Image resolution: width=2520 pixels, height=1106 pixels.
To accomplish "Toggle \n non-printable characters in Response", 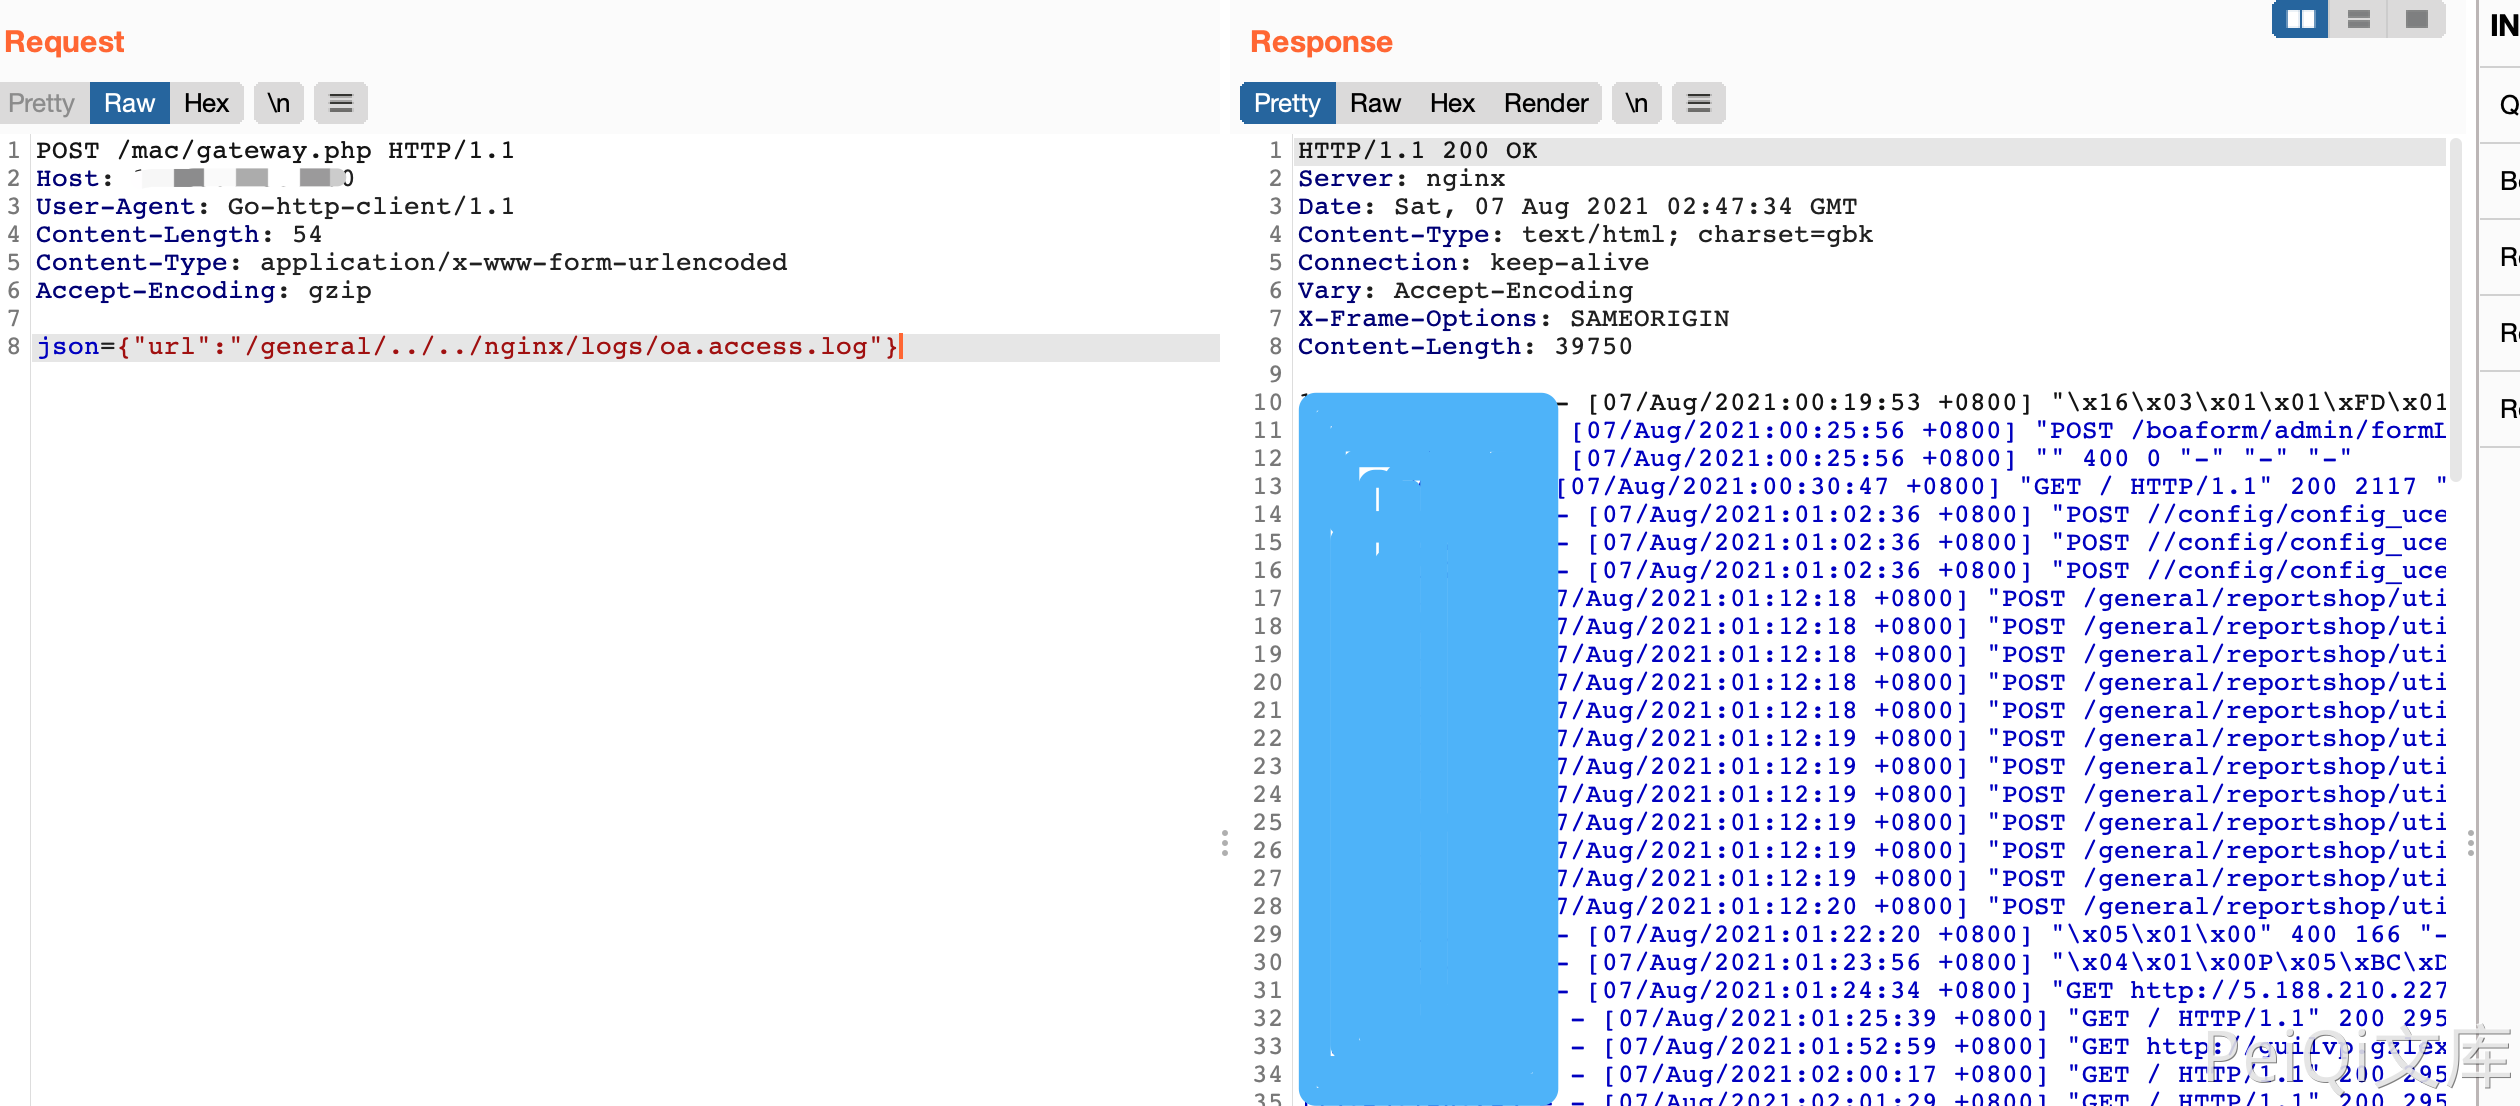I will (x=1636, y=103).
